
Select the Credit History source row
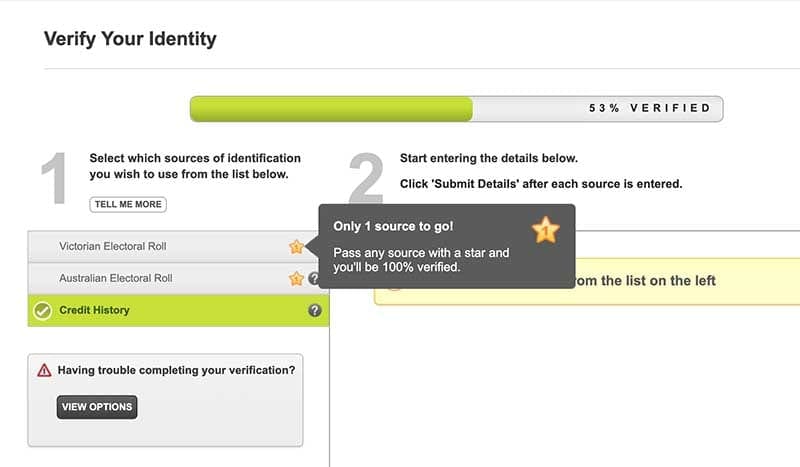(178, 310)
